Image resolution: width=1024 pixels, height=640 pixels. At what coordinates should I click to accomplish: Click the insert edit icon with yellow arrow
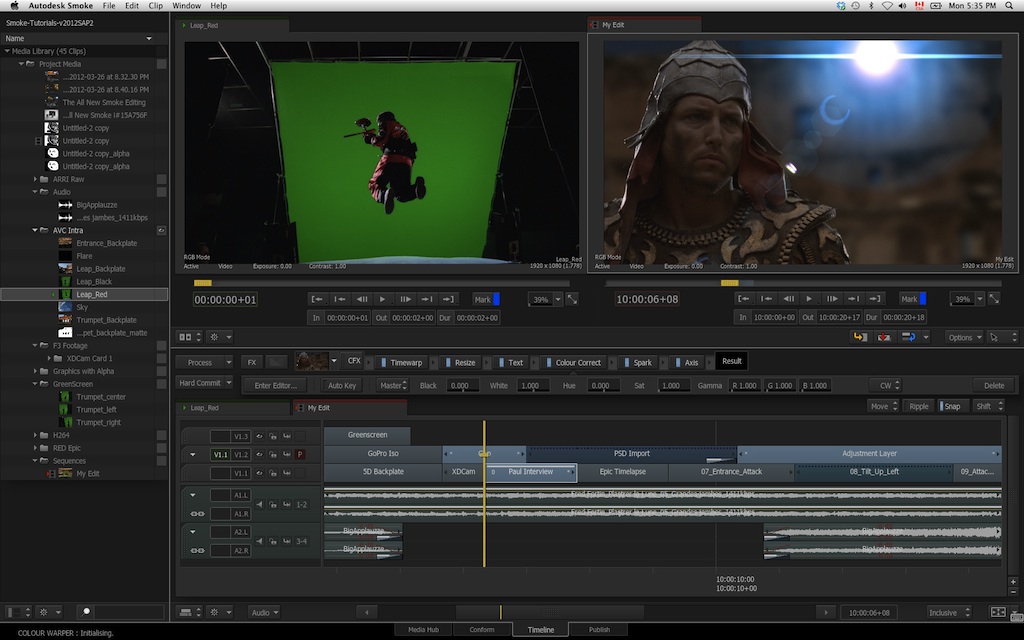pos(860,337)
